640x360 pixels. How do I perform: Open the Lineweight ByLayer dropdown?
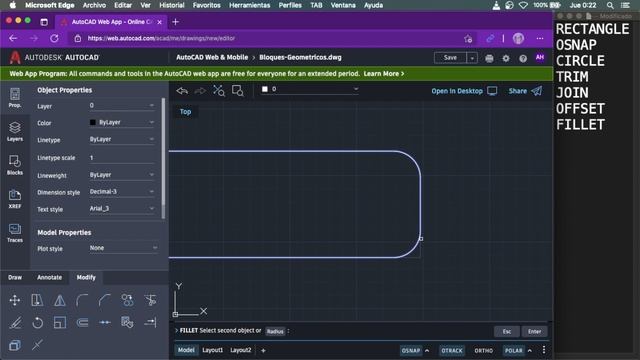(122, 175)
